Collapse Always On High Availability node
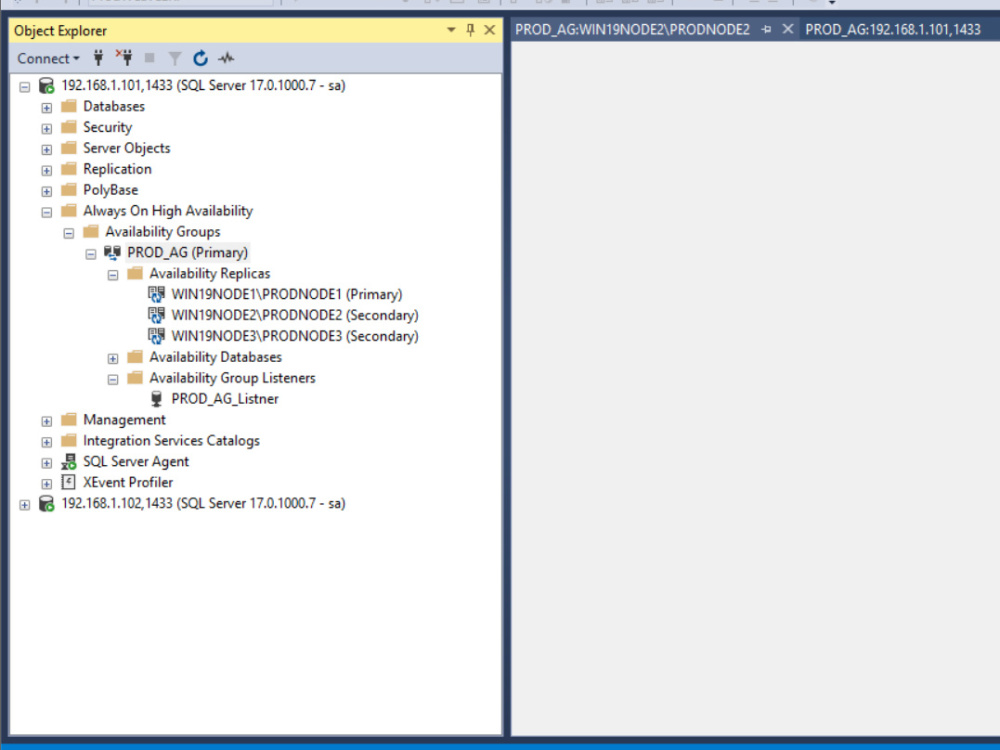Screen dimensions: 1000x750 pos(47,212)
